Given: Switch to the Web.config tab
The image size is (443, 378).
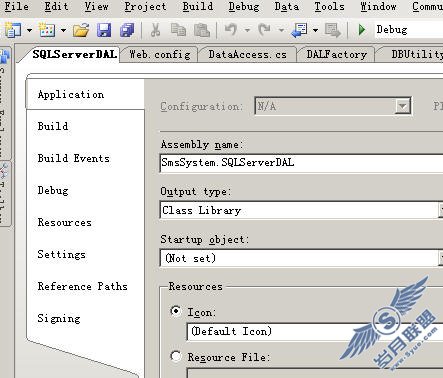Looking at the screenshot, I should tap(160, 54).
